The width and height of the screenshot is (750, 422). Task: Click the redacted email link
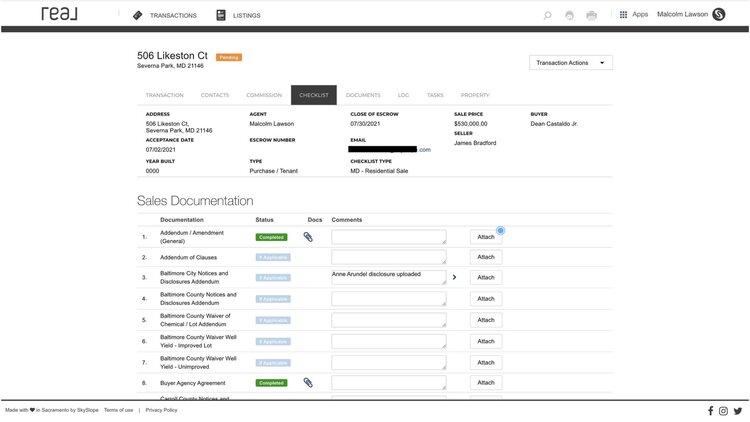point(390,149)
